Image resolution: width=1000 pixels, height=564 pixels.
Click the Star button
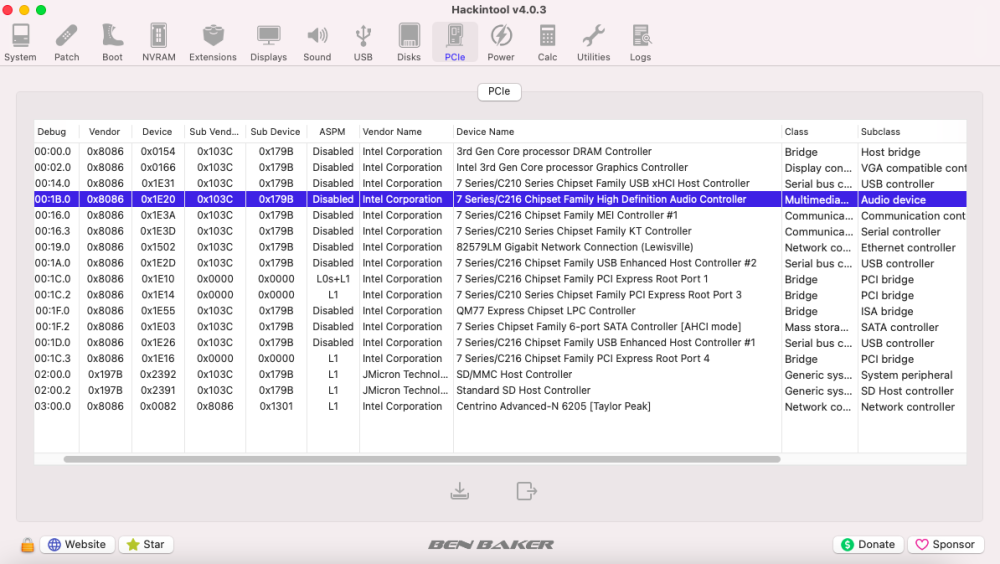click(146, 544)
